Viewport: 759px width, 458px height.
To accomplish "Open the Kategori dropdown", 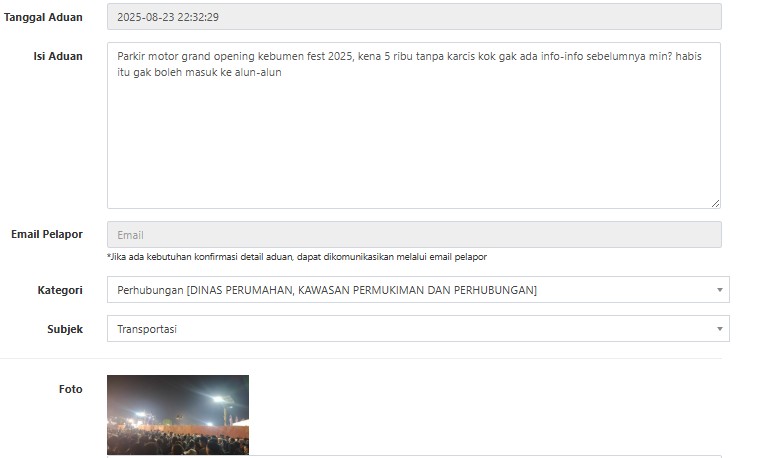I will click(418, 290).
